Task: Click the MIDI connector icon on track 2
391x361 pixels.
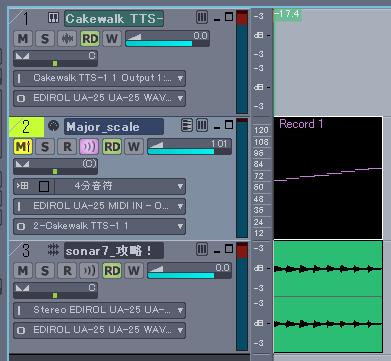Action: tap(53, 126)
